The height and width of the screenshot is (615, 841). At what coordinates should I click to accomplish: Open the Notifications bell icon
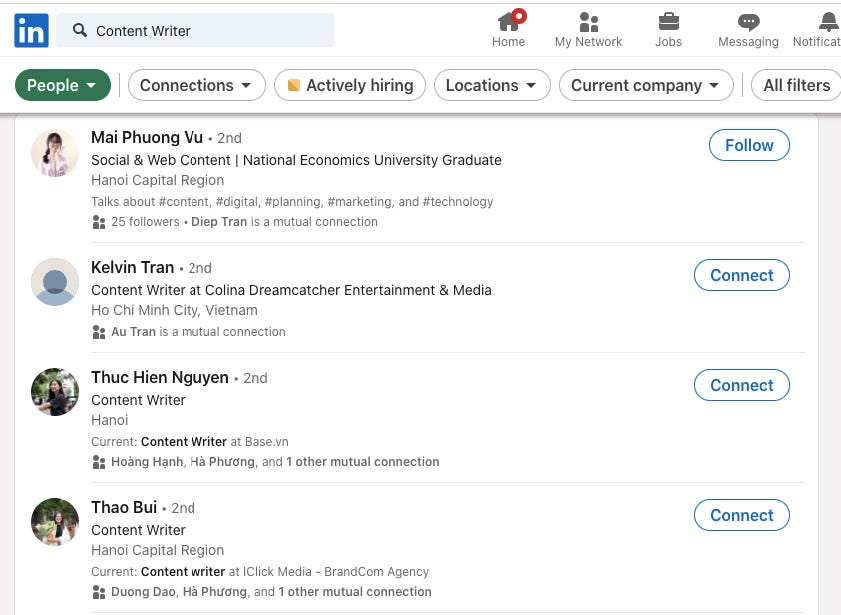tap(828, 22)
